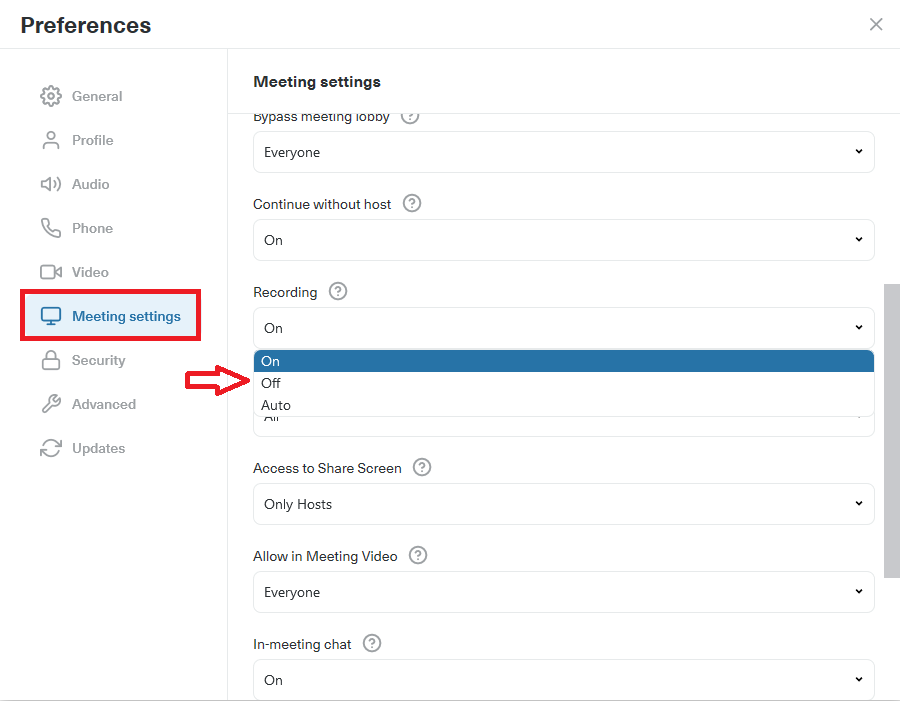Screen dimensions: 900x701
Task: Click the Recording help icon
Action: tap(337, 292)
